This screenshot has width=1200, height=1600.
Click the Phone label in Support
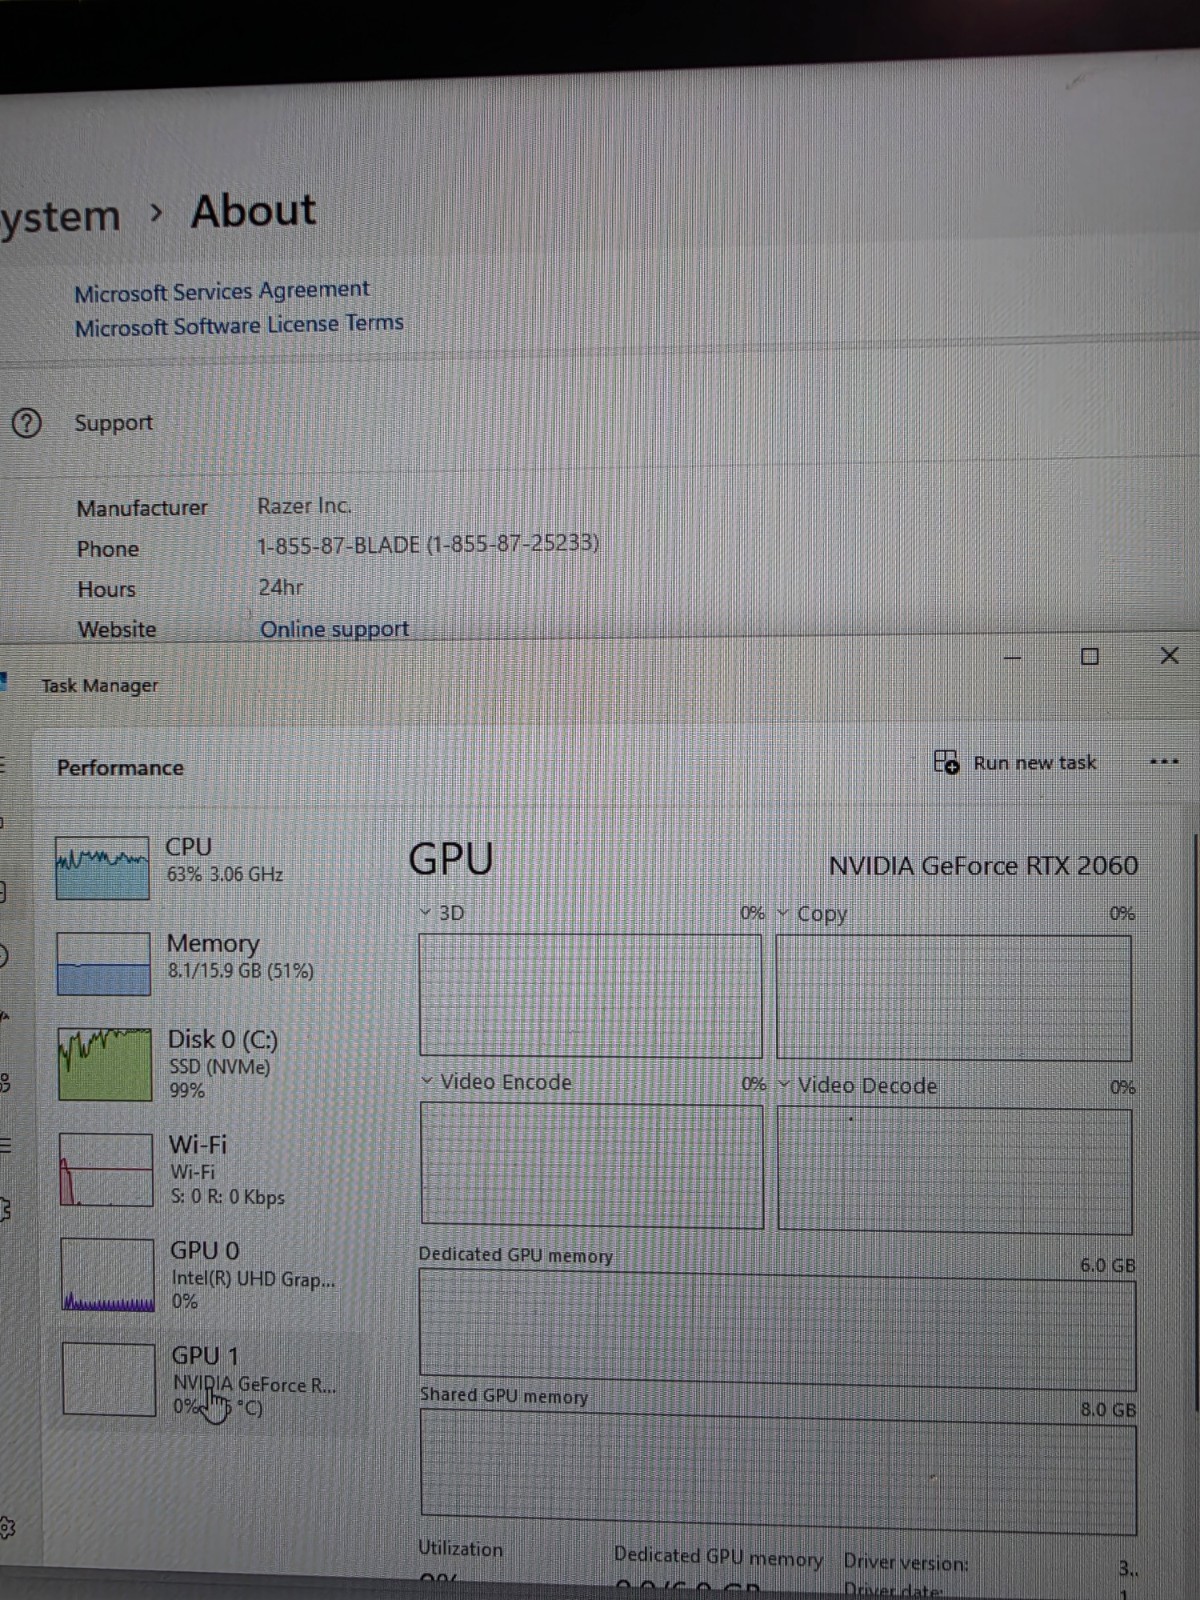point(108,549)
